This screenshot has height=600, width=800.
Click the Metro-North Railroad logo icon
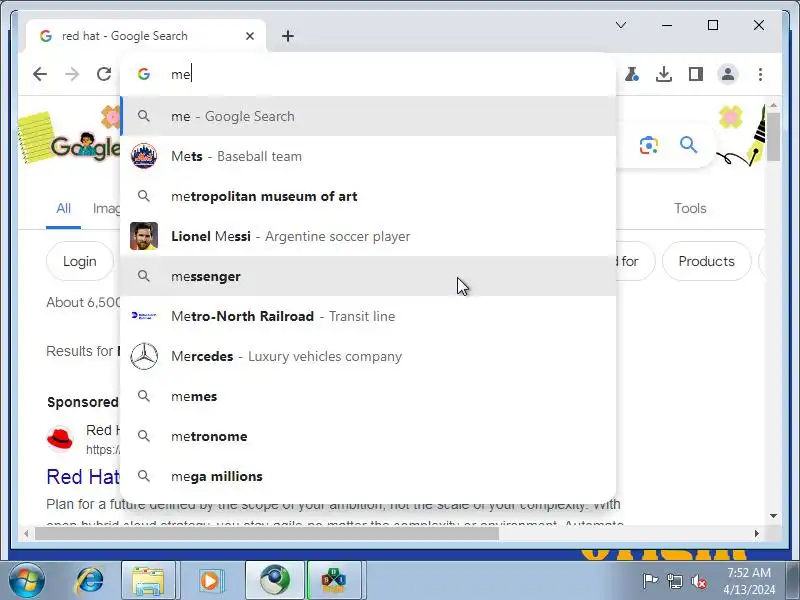click(x=144, y=316)
